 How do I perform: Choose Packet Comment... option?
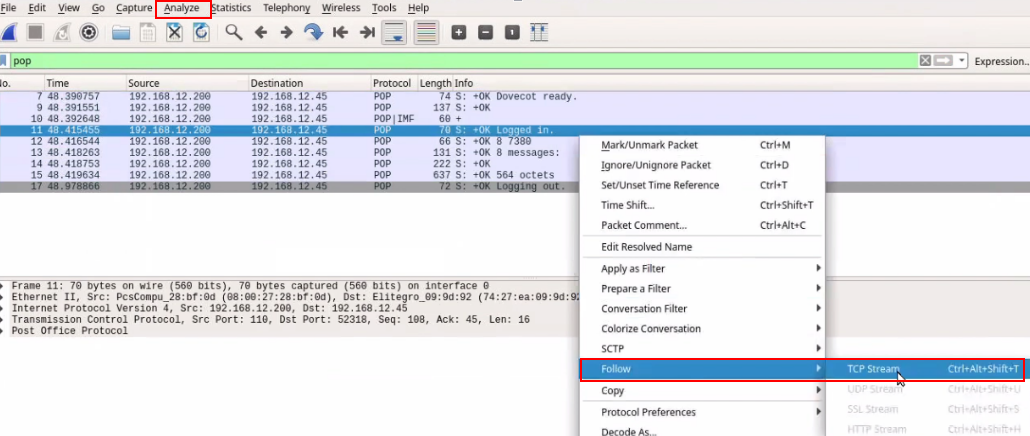click(702, 225)
